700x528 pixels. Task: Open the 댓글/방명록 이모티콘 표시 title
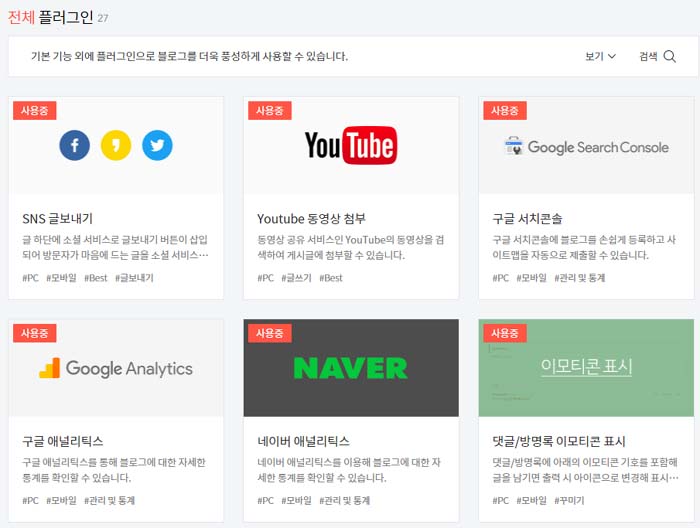pyautogui.click(x=558, y=441)
